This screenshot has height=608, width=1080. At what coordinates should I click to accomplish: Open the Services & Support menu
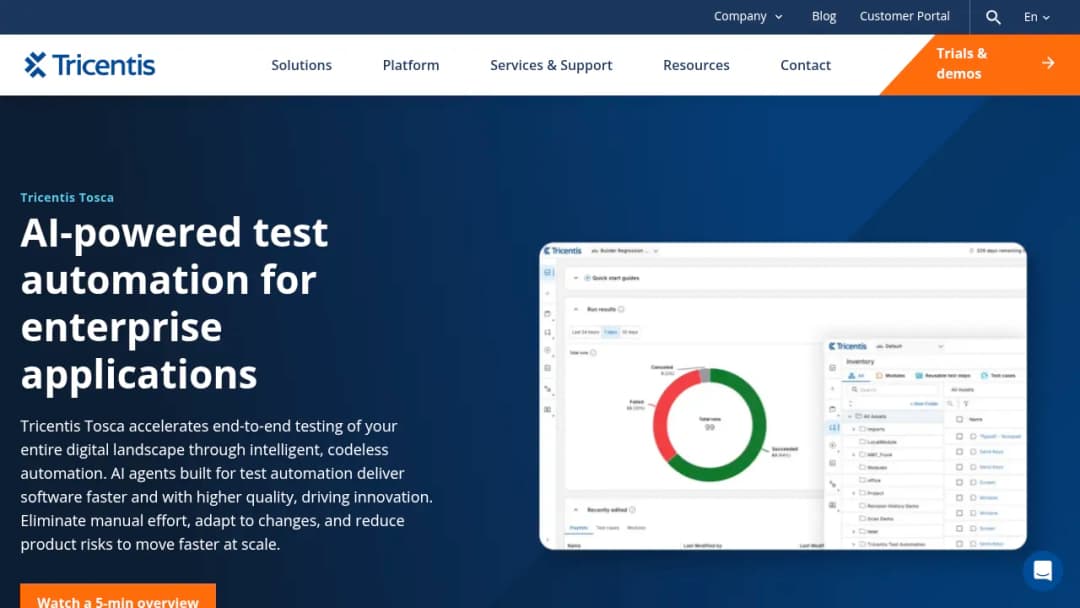(551, 65)
